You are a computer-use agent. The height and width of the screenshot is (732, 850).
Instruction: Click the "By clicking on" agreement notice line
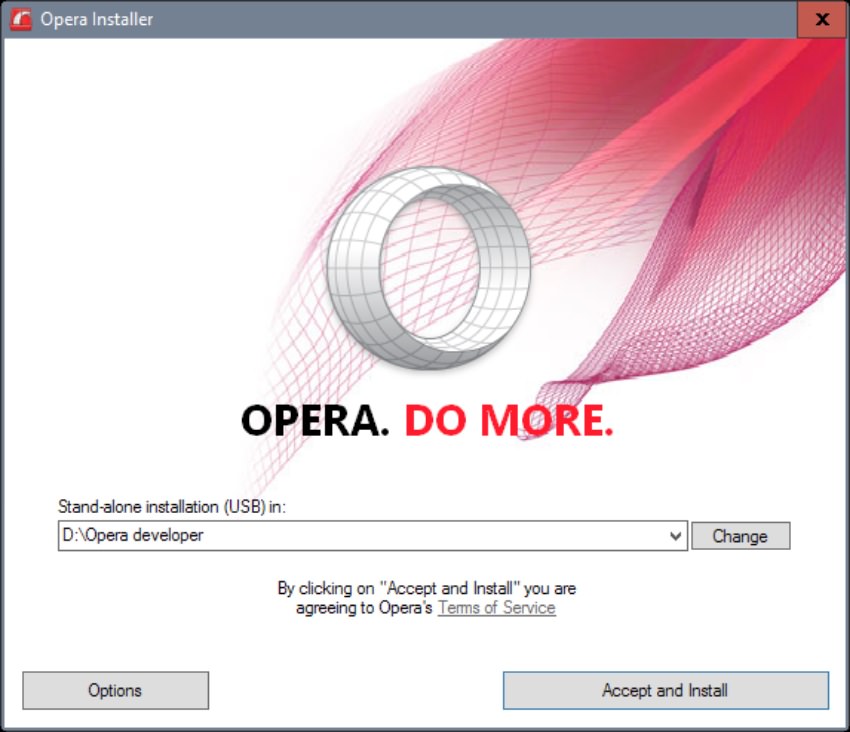[x=426, y=589]
